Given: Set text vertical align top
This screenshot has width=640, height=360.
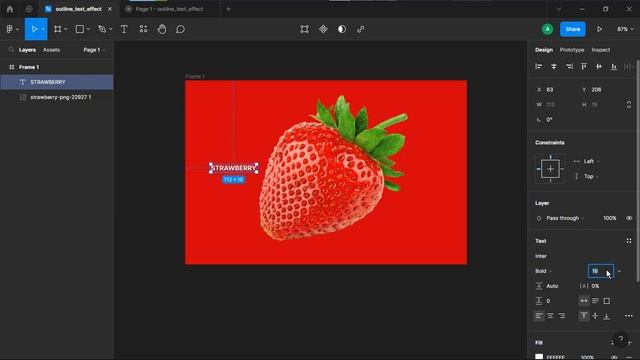Looking at the screenshot, I should (x=584, y=316).
